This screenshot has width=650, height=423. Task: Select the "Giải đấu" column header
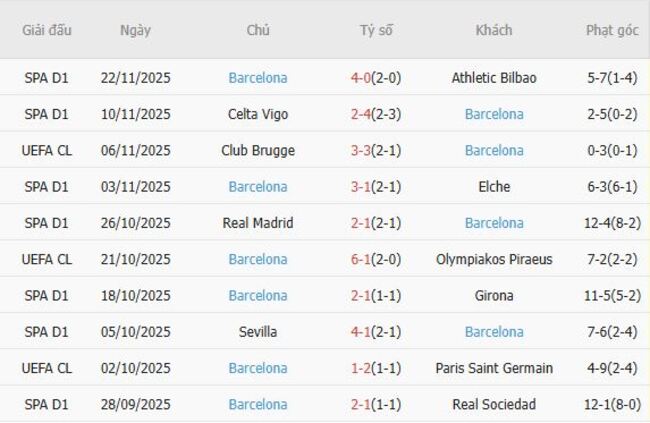pyautogui.click(x=47, y=30)
